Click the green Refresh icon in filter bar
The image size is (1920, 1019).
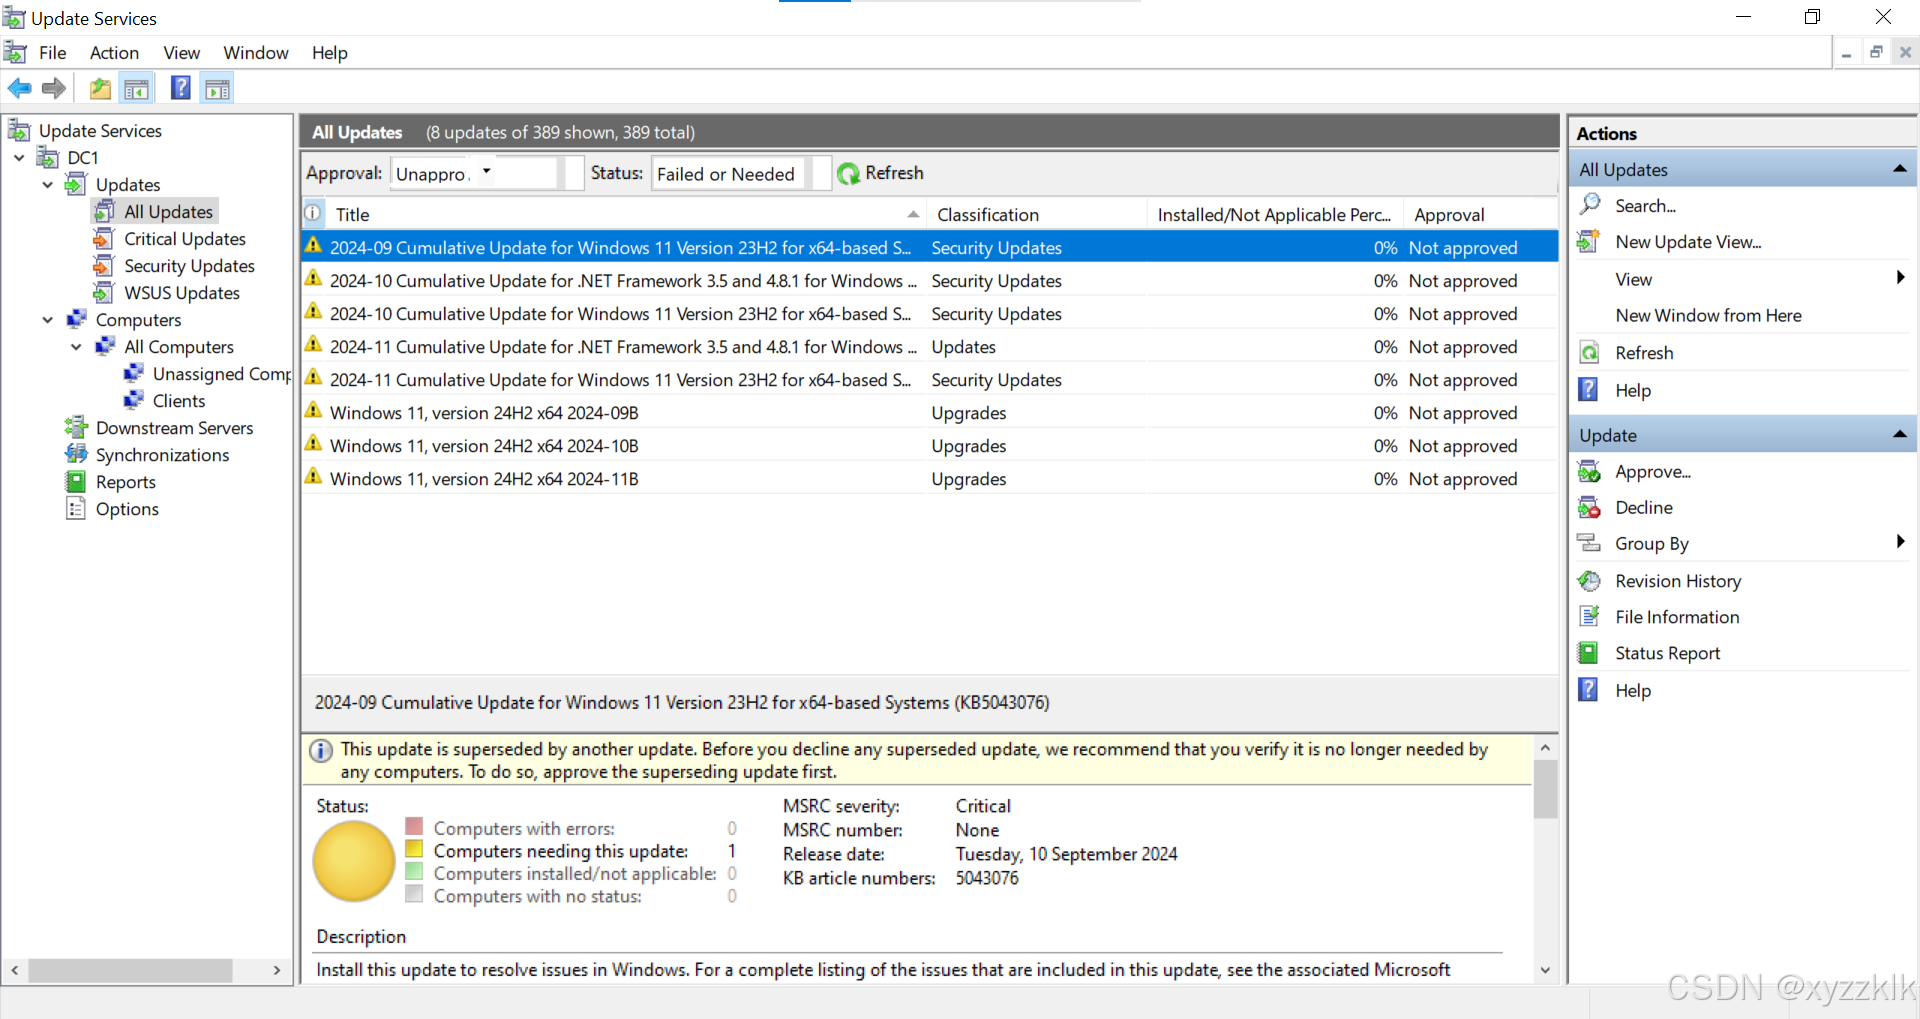coord(849,174)
